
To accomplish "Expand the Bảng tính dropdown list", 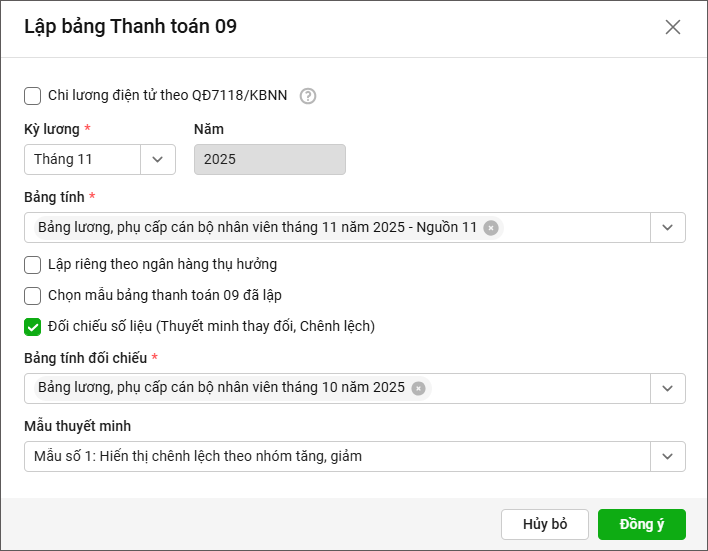I will (668, 228).
